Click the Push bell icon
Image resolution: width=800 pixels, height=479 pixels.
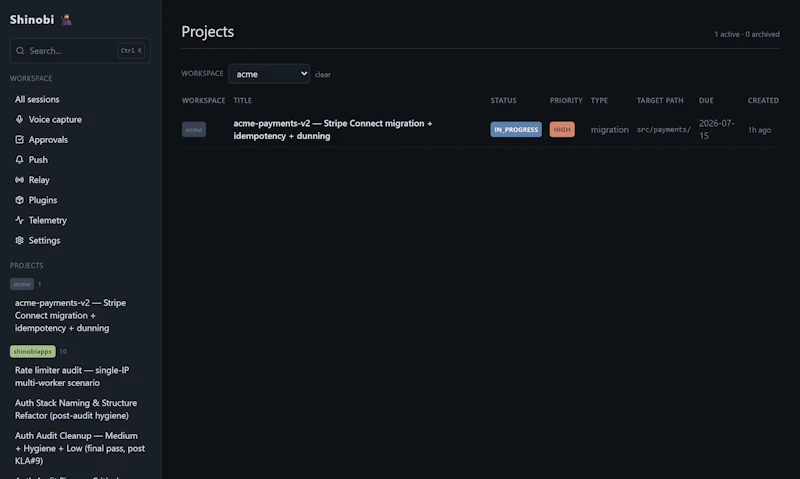[x=19, y=160]
